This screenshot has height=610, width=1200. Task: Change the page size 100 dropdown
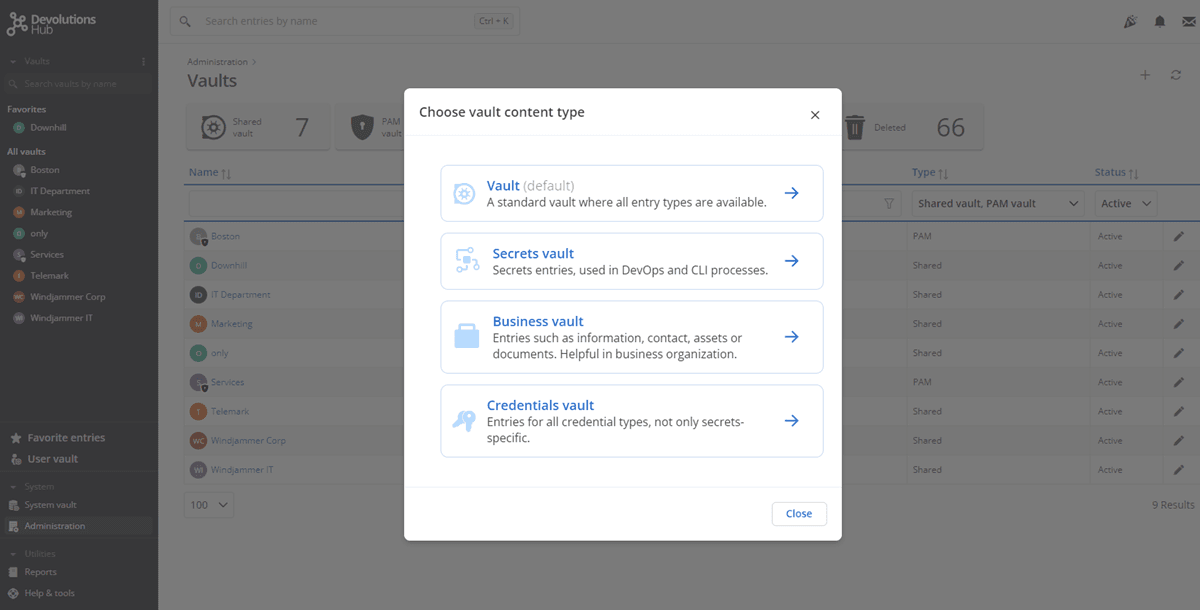point(209,505)
